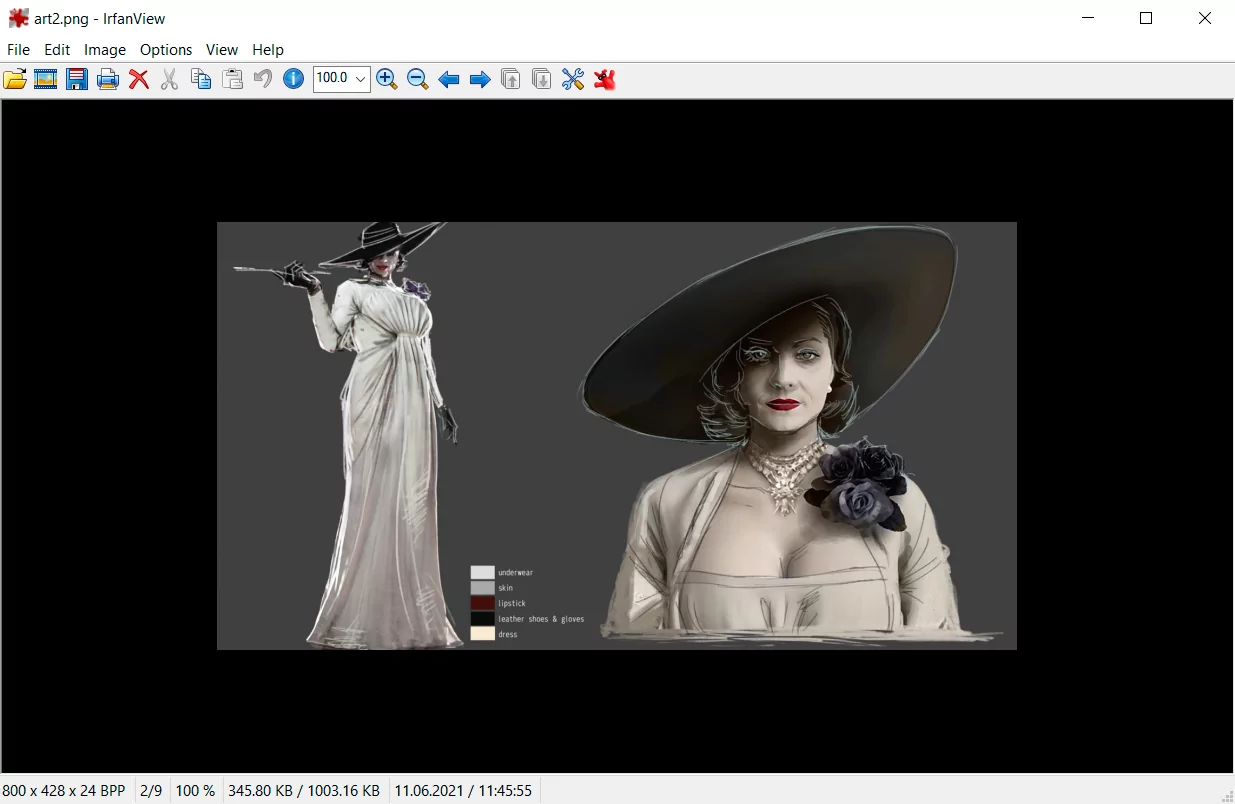1235x804 pixels.
Task: Click the 'dress' cream swatch in image
Action: [483, 634]
